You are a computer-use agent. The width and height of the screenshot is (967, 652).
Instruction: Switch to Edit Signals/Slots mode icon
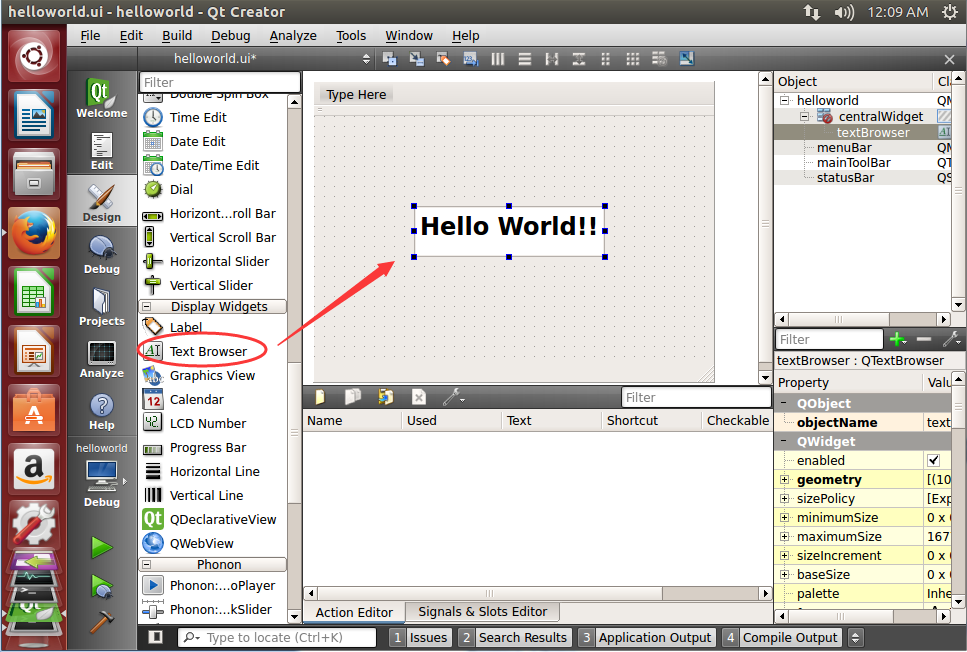tap(417, 59)
